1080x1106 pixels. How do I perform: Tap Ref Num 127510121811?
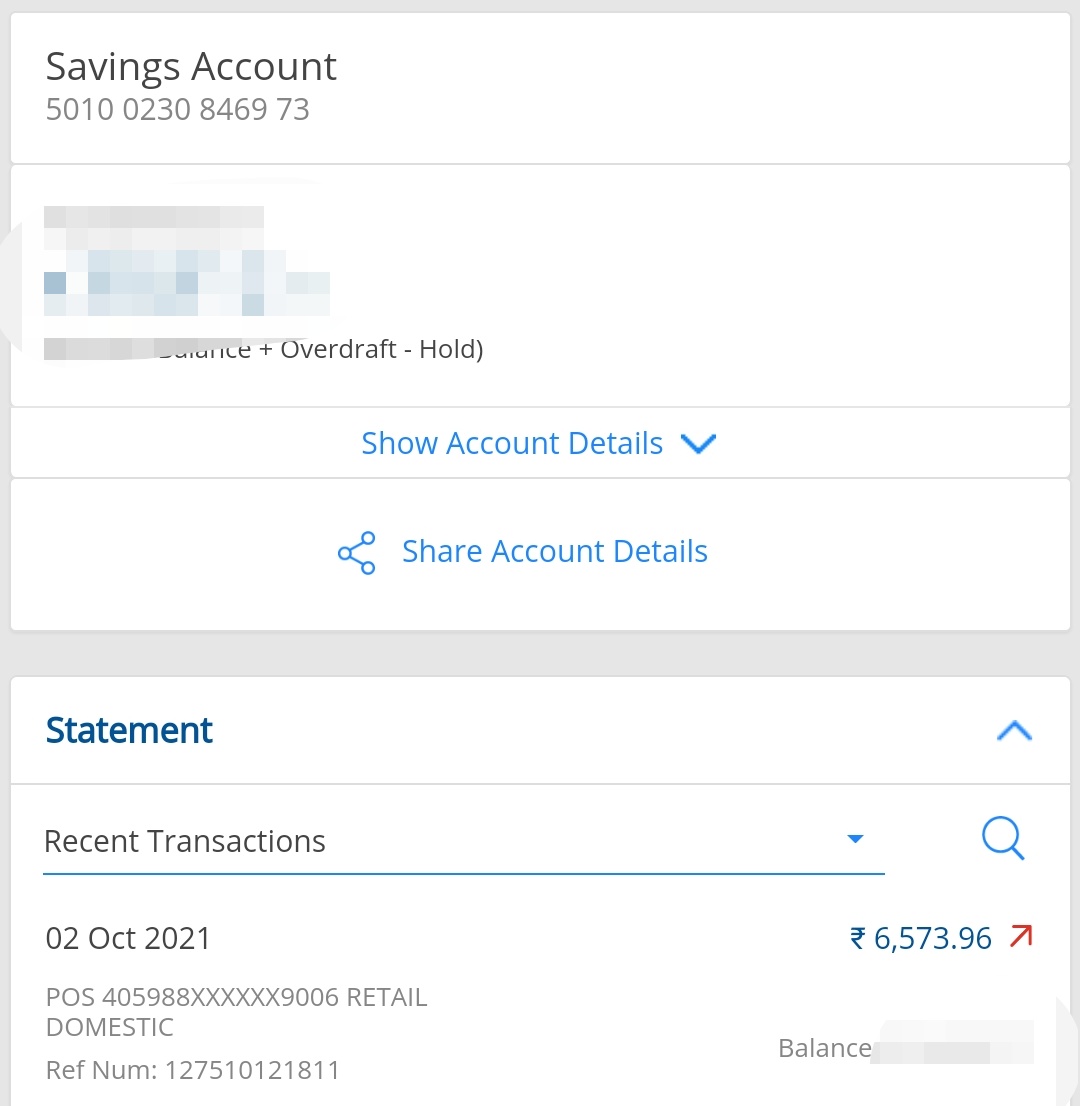[x=193, y=1070]
